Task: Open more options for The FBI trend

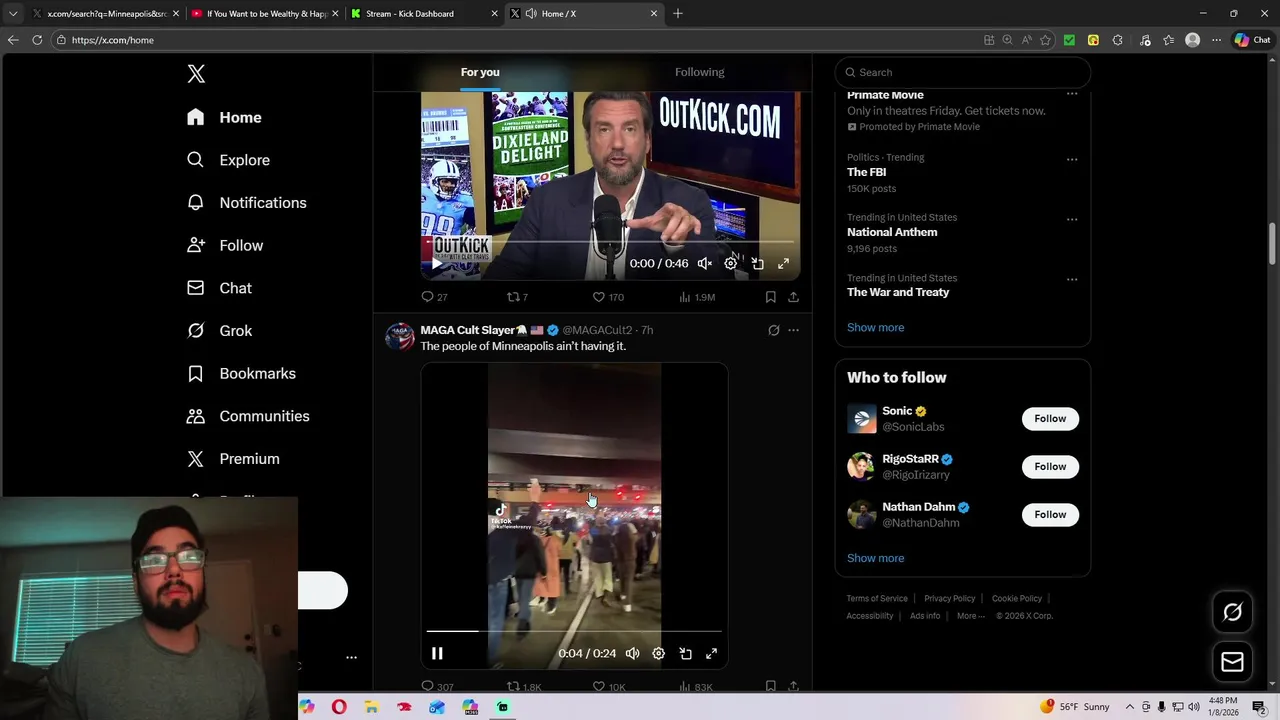Action: [x=1072, y=159]
